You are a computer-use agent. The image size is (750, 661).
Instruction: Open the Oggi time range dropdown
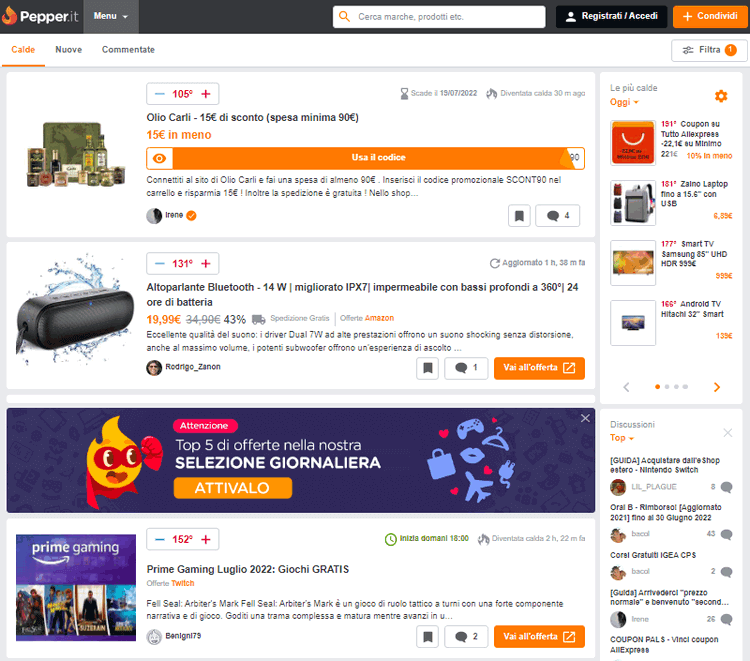coord(624,102)
